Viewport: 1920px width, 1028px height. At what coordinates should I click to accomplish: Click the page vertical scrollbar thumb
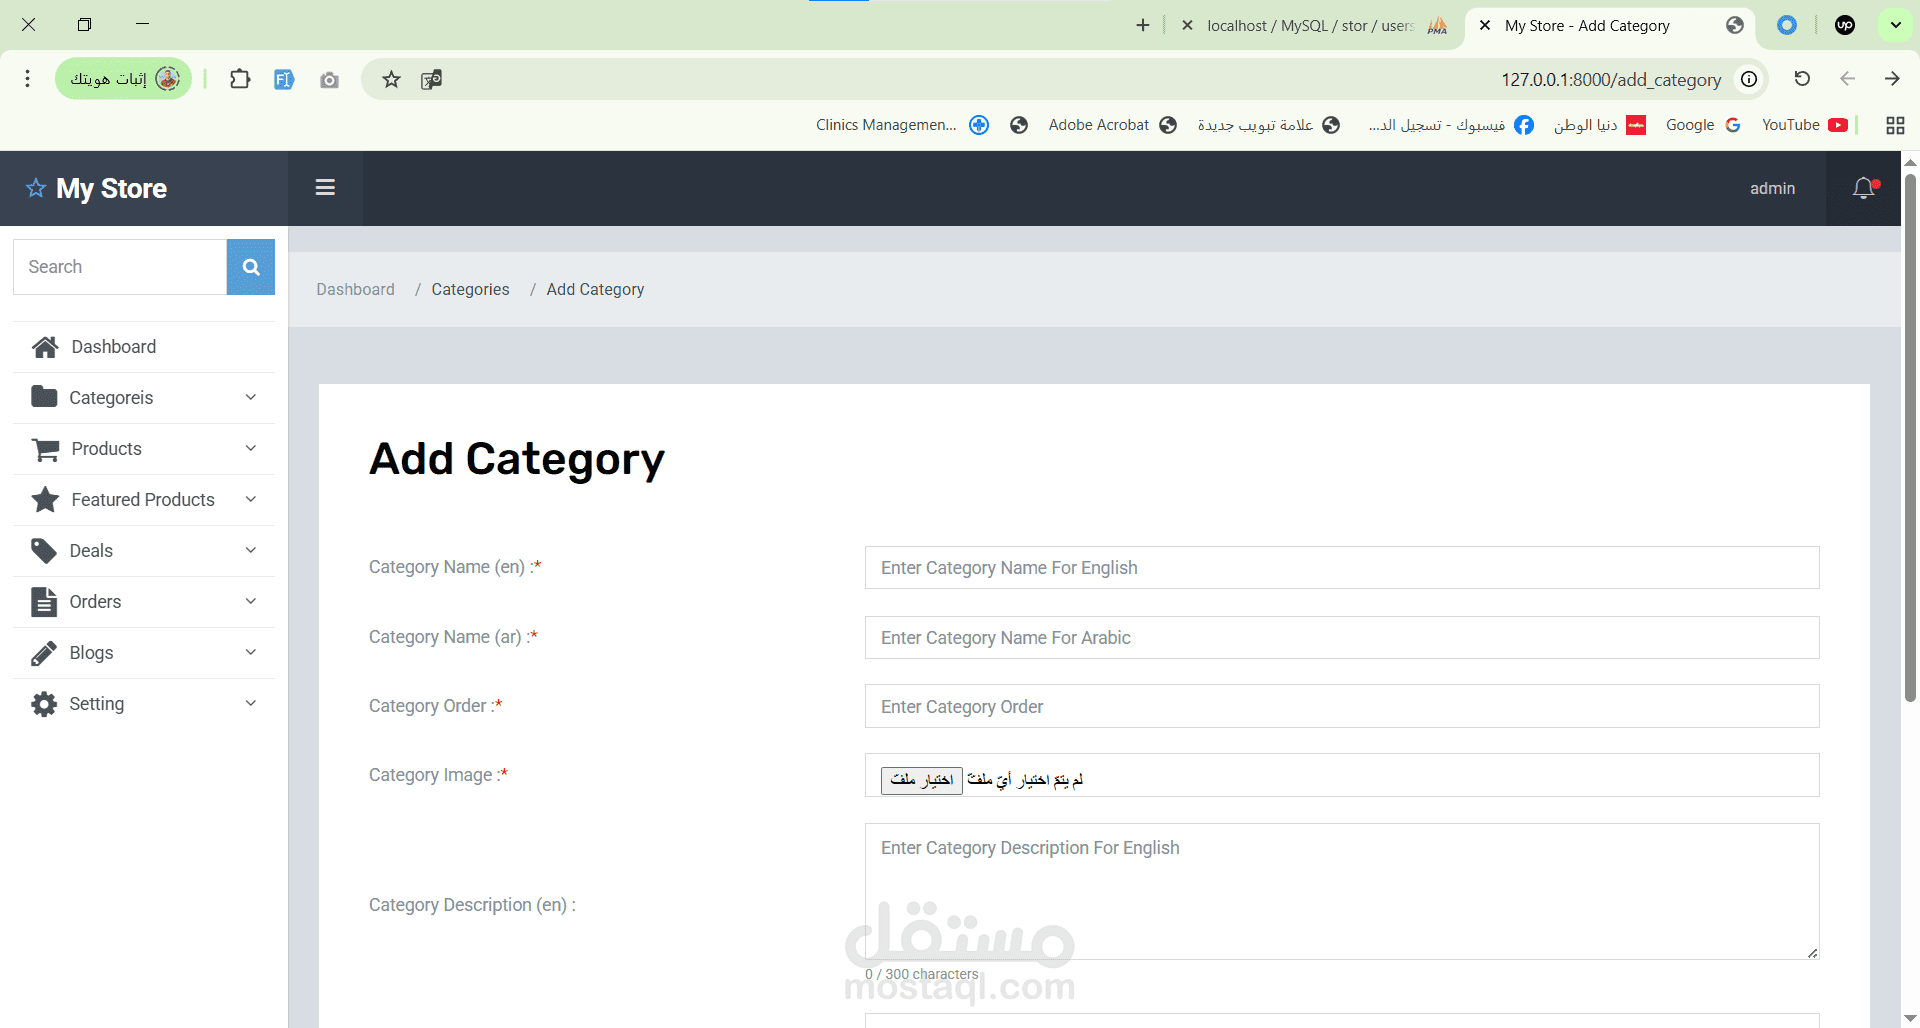pos(1910,438)
